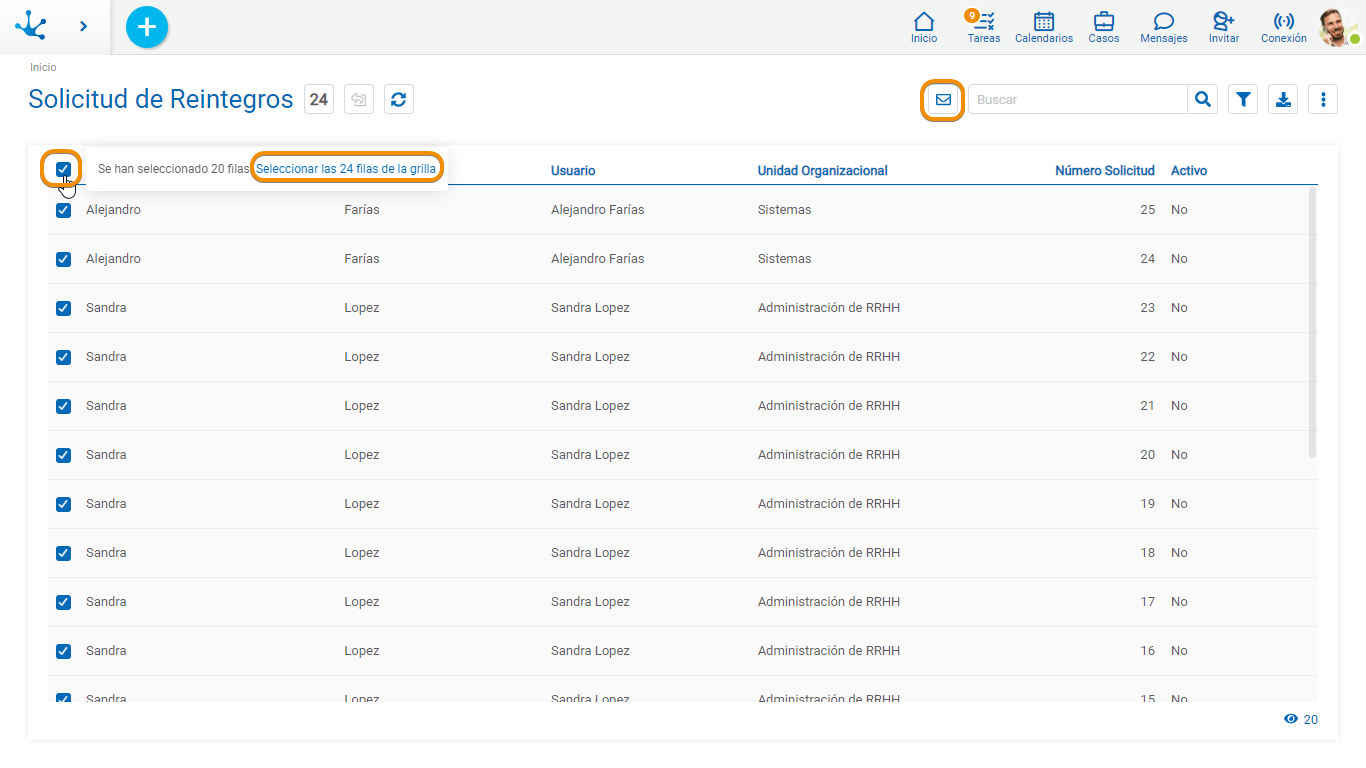Open Calendarios calendar icon
This screenshot has width=1366, height=768.
[1044, 27]
